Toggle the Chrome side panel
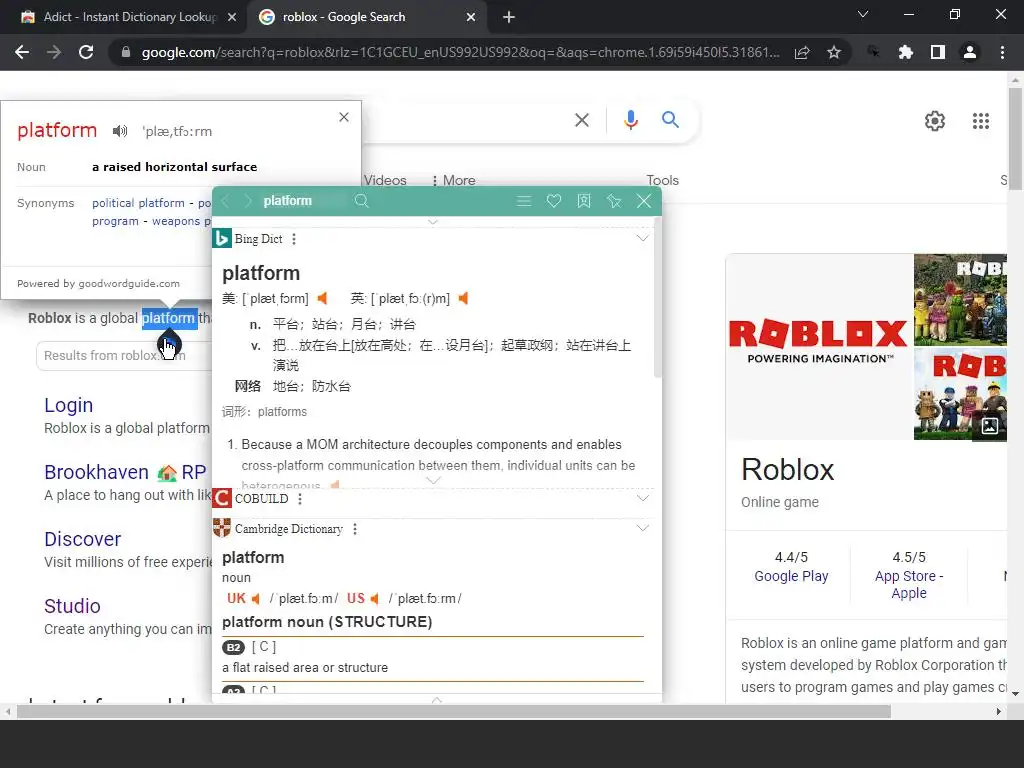 click(938, 52)
